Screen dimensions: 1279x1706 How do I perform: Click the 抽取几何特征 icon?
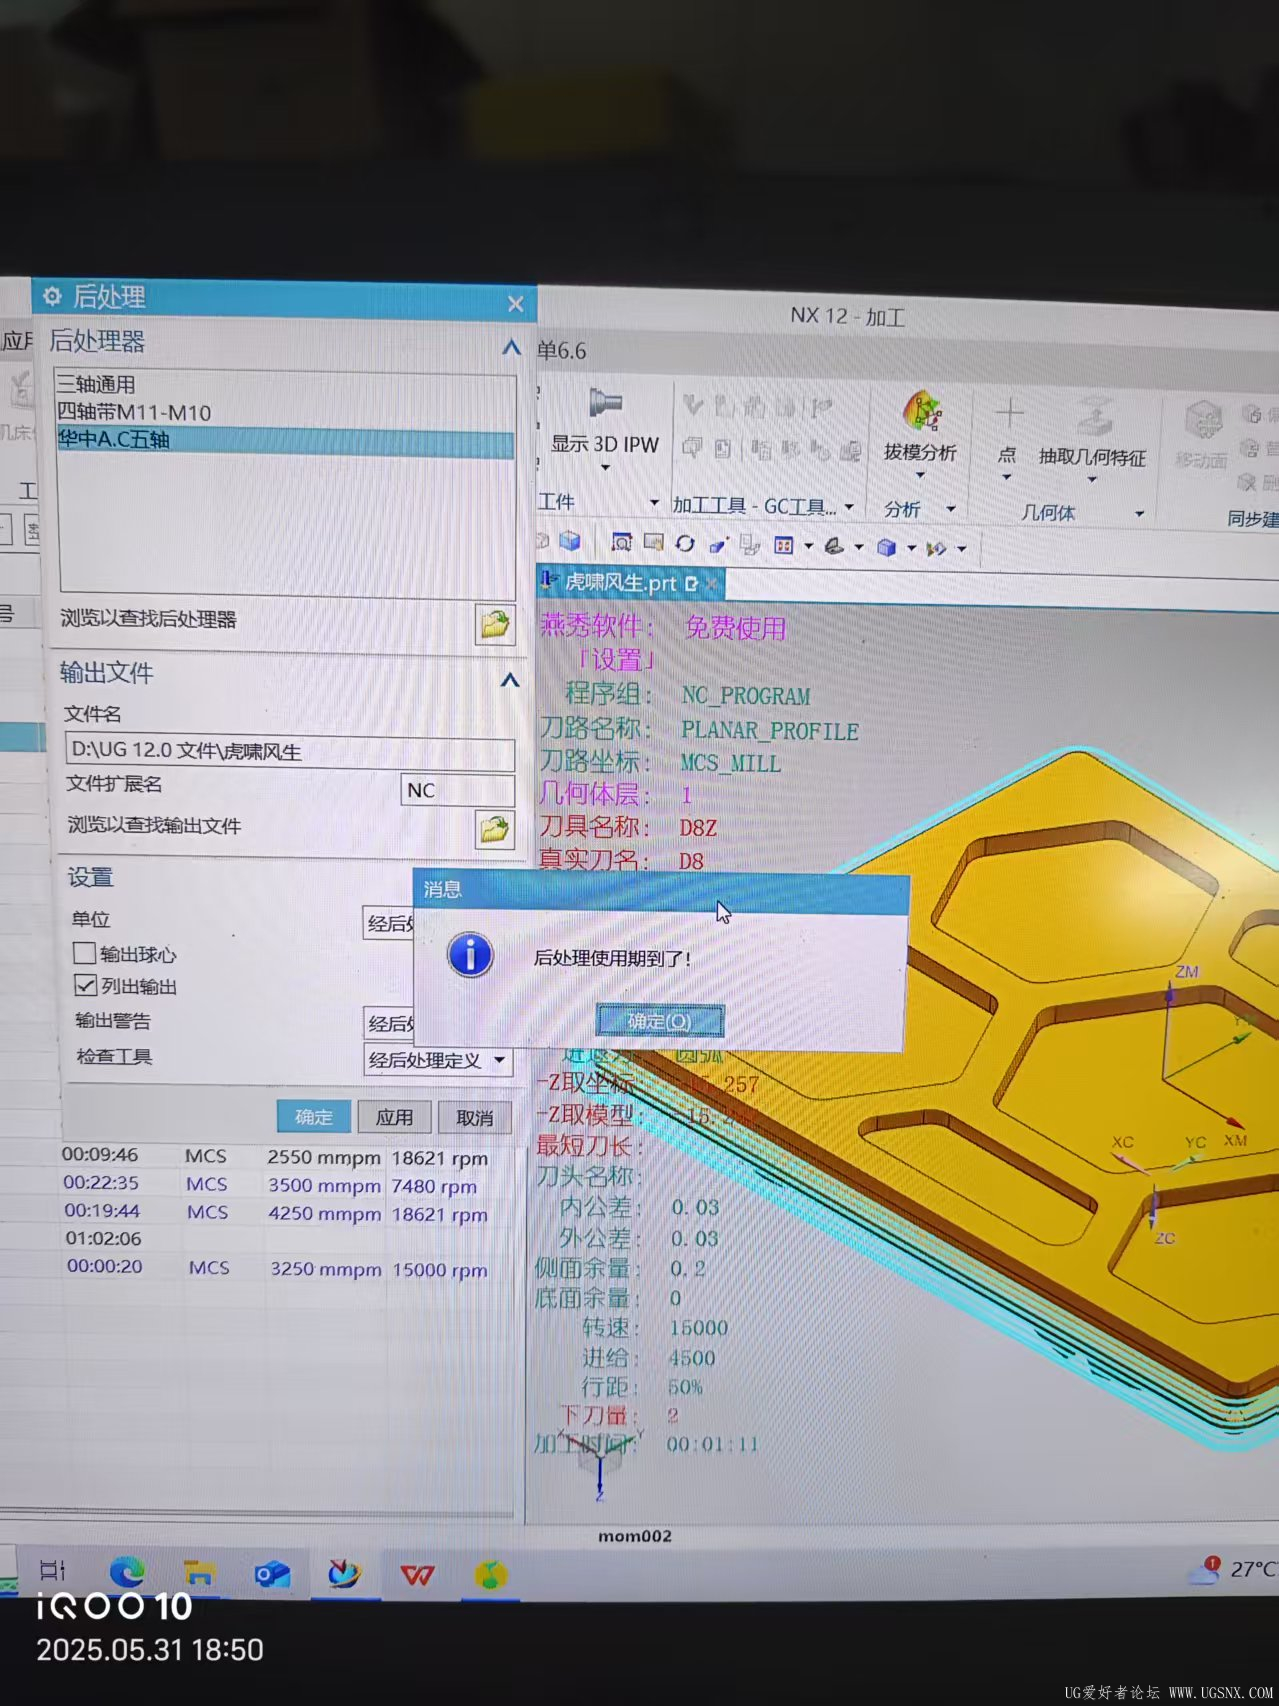tap(1096, 415)
